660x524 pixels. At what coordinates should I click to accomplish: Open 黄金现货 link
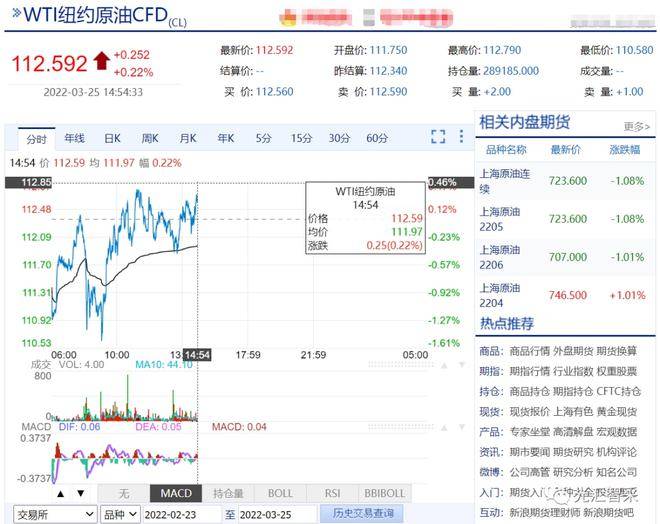click(x=617, y=412)
